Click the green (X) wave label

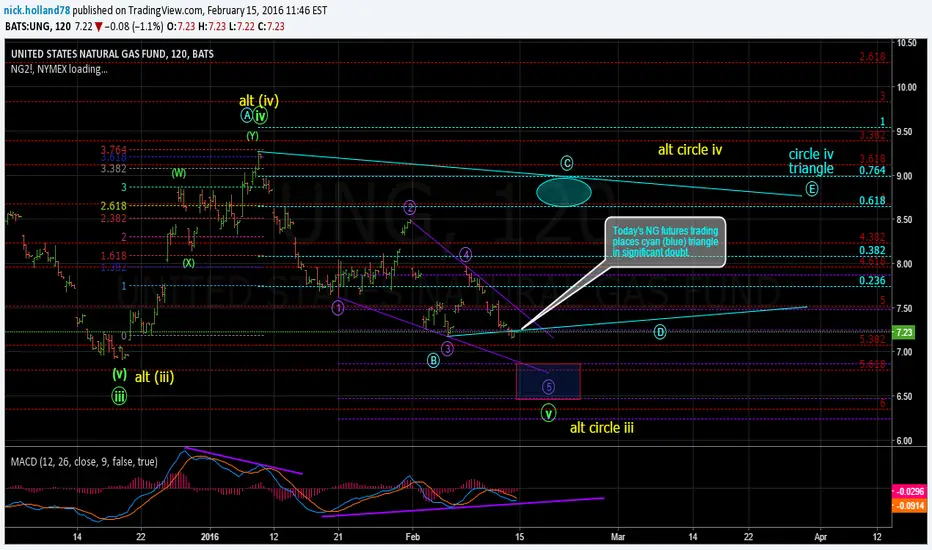click(188, 262)
